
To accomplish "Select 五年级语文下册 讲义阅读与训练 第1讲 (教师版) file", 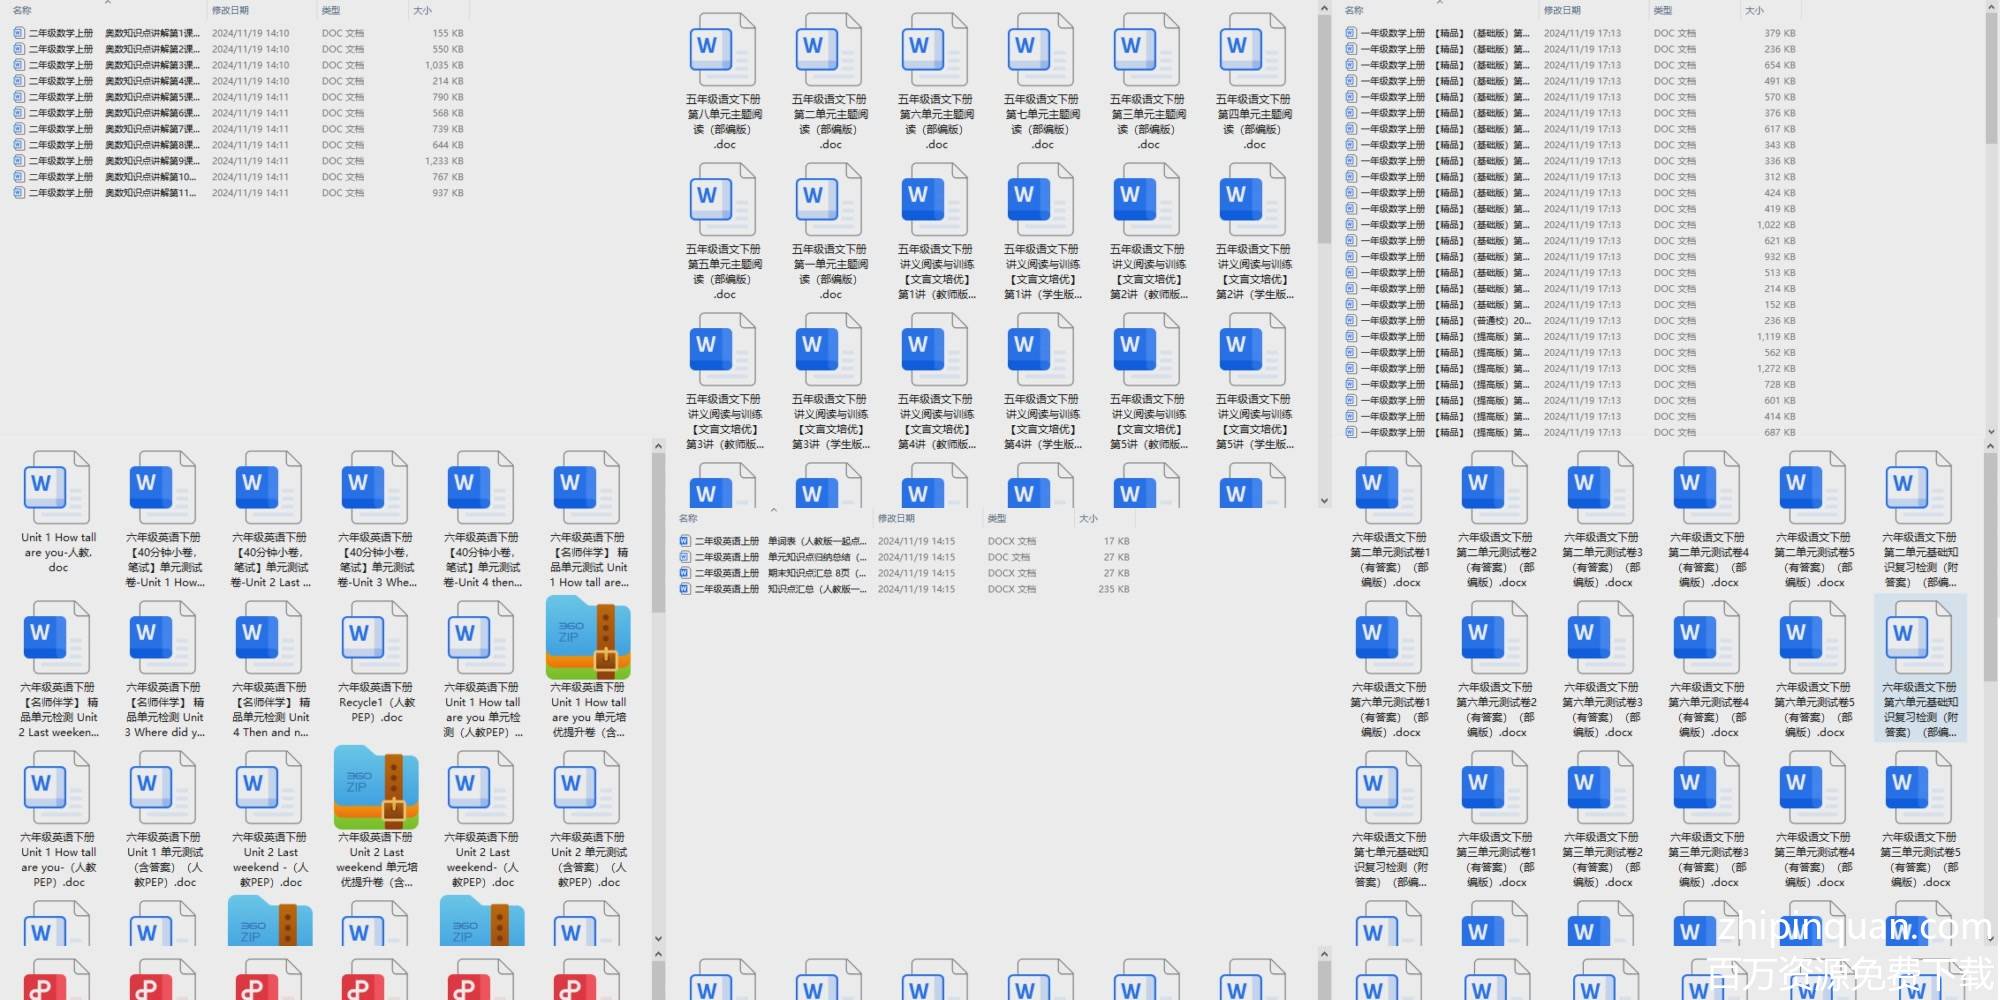I will [936, 201].
